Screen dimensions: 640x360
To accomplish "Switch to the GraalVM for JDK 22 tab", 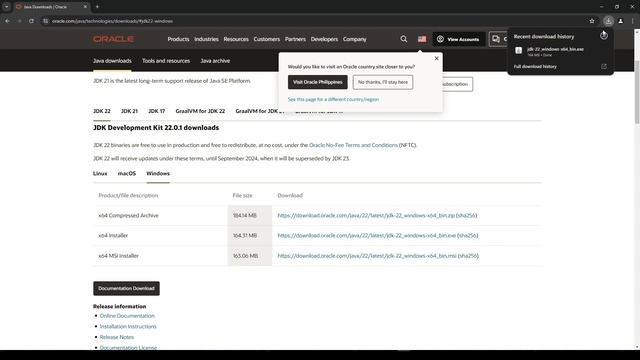I will 200,111.
